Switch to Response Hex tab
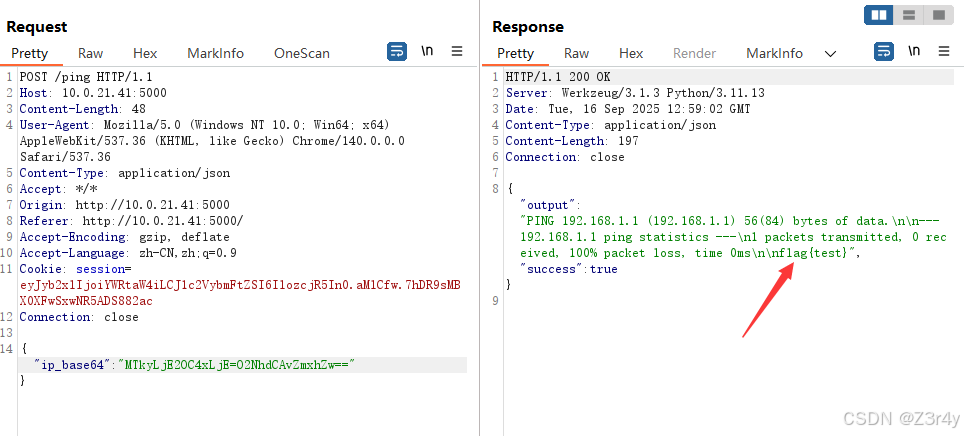 [x=631, y=54]
